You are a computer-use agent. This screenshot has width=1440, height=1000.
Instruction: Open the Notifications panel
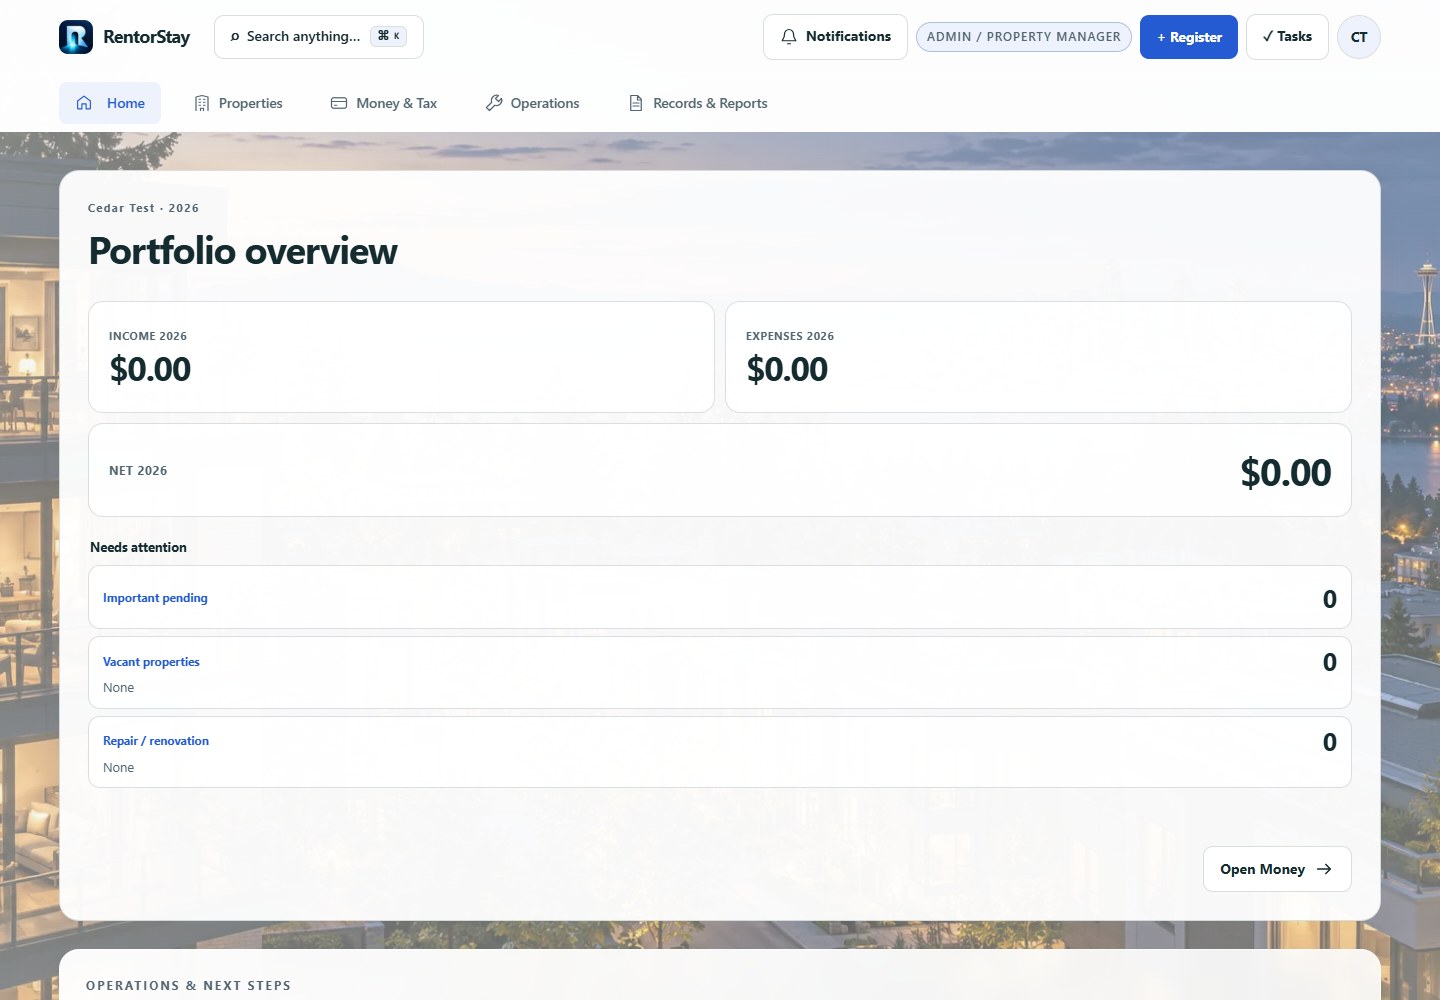pyautogui.click(x=835, y=37)
